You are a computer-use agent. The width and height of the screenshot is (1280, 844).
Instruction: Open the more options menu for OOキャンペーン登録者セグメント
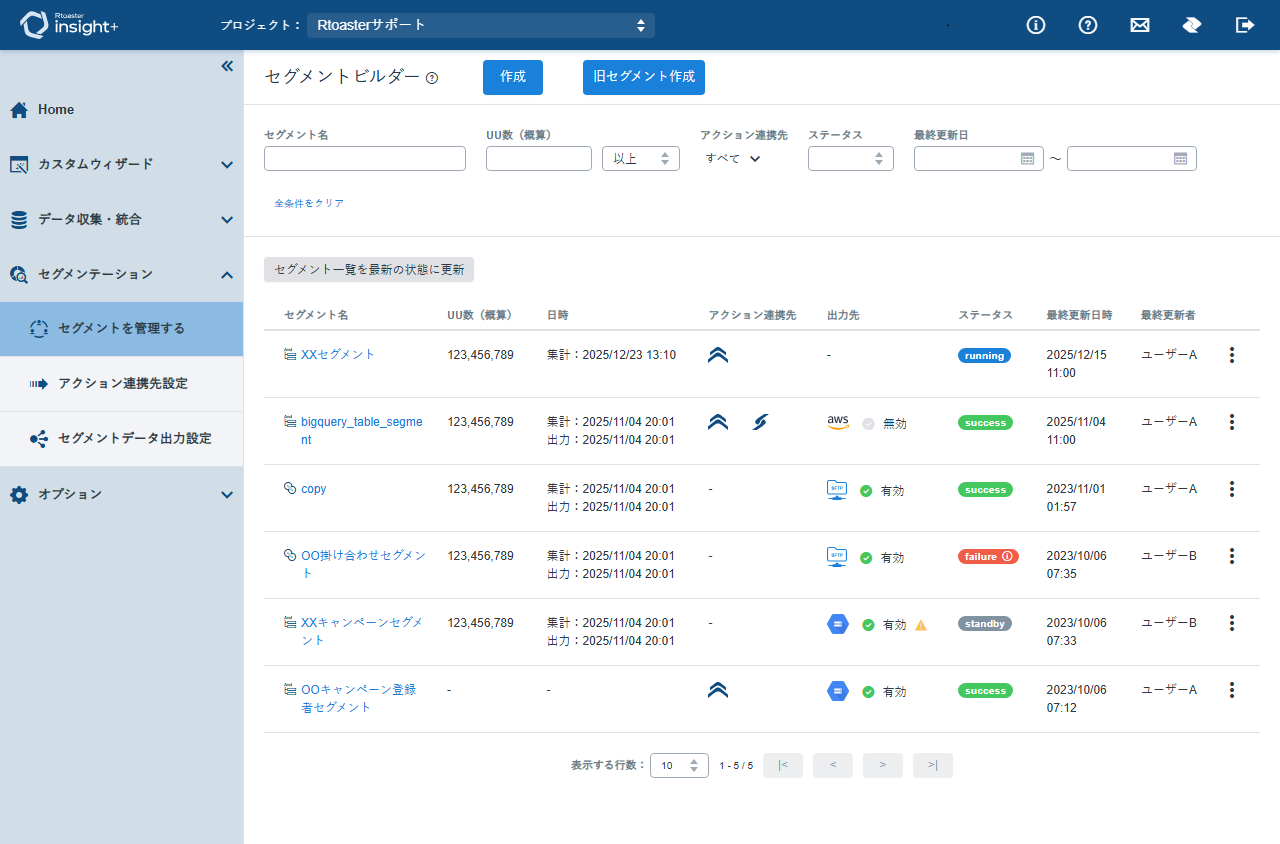tap(1232, 690)
